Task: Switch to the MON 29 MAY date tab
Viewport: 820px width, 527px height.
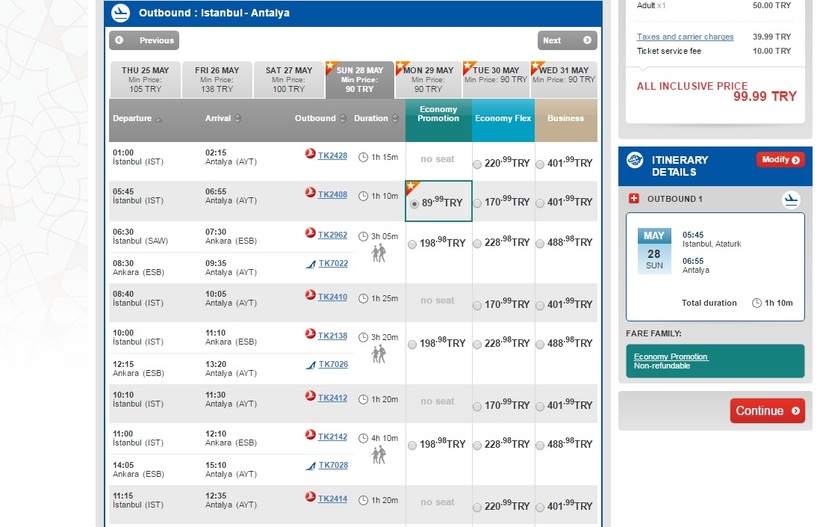Action: pos(428,79)
